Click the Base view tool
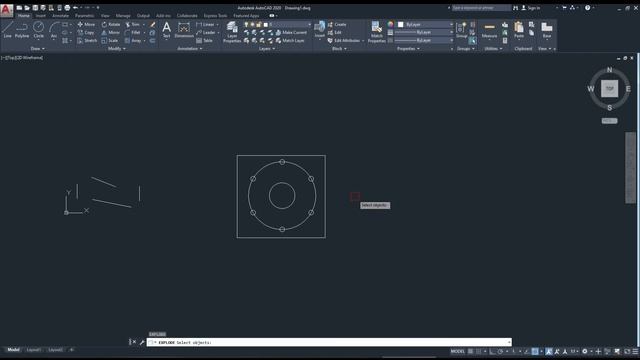The height and width of the screenshot is (360, 640). [547, 30]
